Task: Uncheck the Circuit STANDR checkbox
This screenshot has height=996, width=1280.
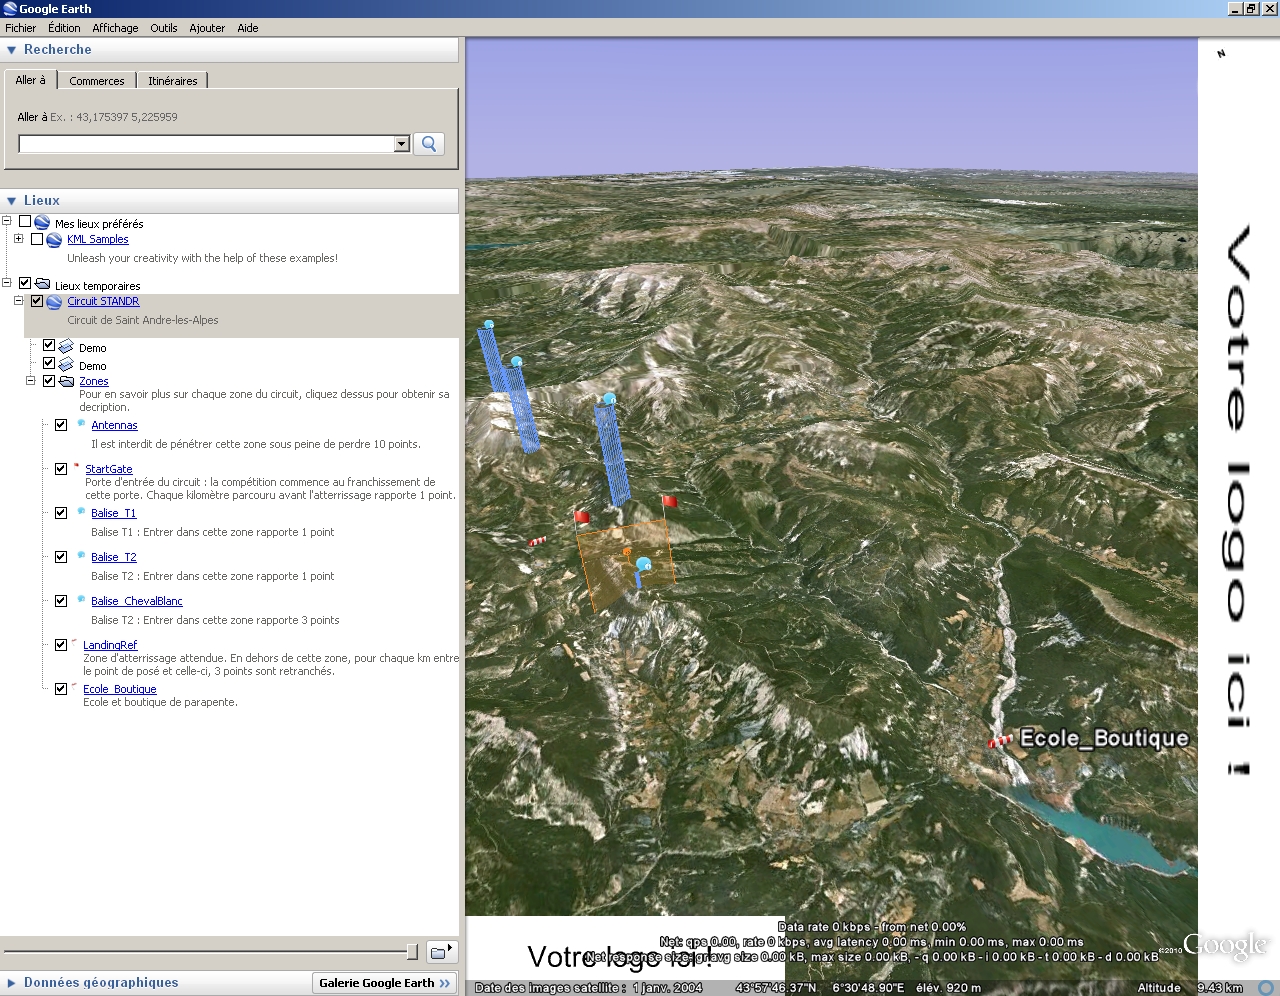Action: [37, 302]
